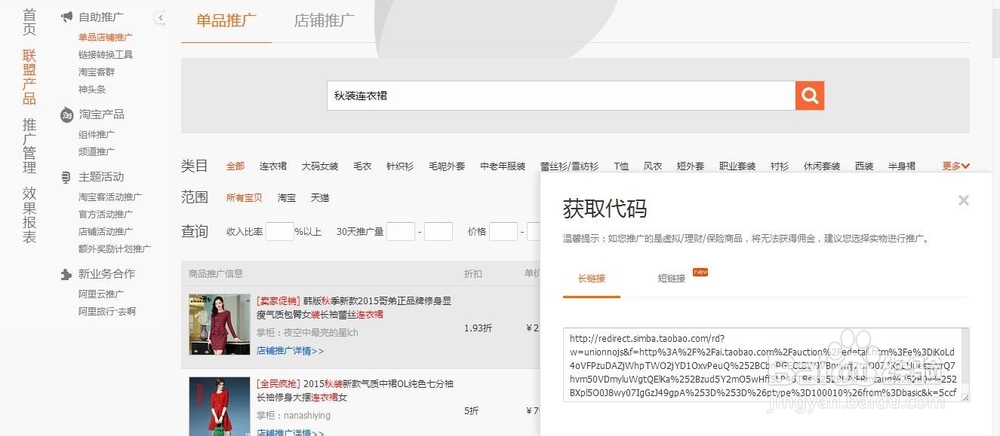Click the 30天推广量 minimum field
This screenshot has height=436, width=1000.
pos(401,231)
